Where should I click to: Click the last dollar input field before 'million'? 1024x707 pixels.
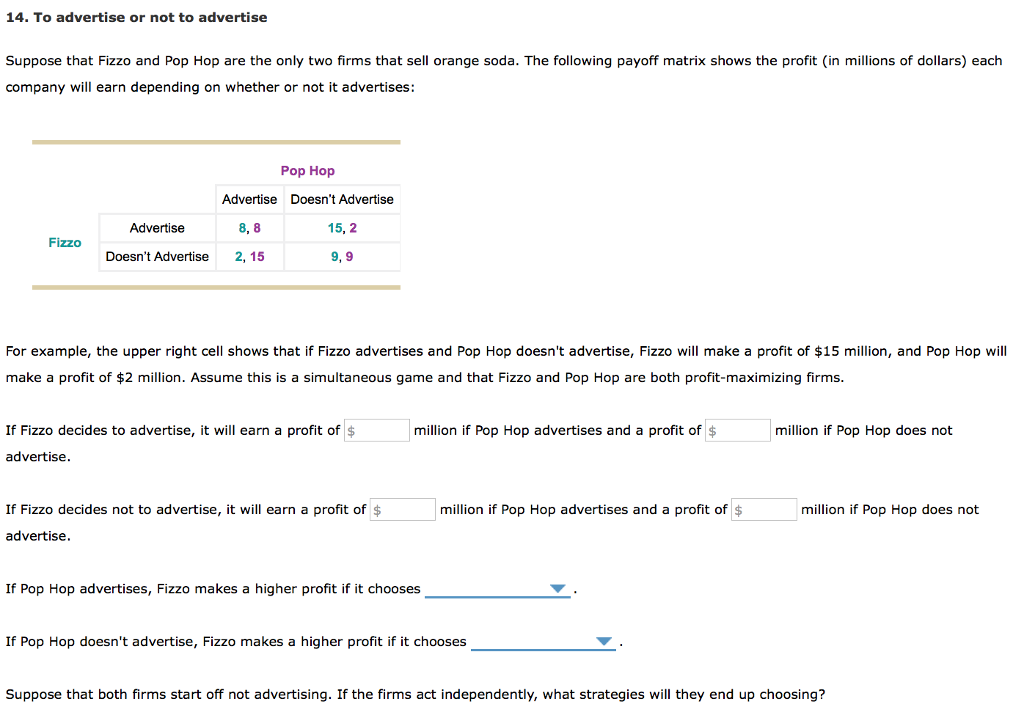763,508
